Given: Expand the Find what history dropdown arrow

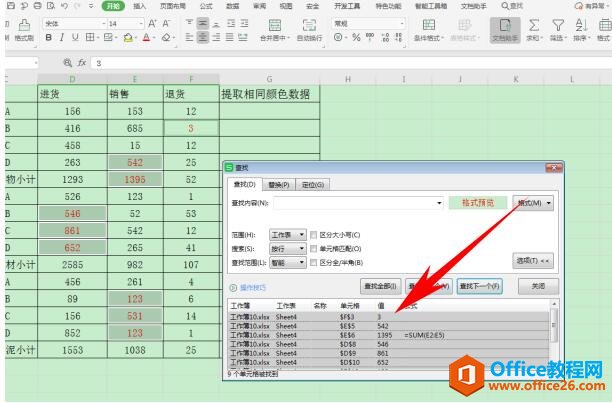Looking at the screenshot, I should pos(439,203).
